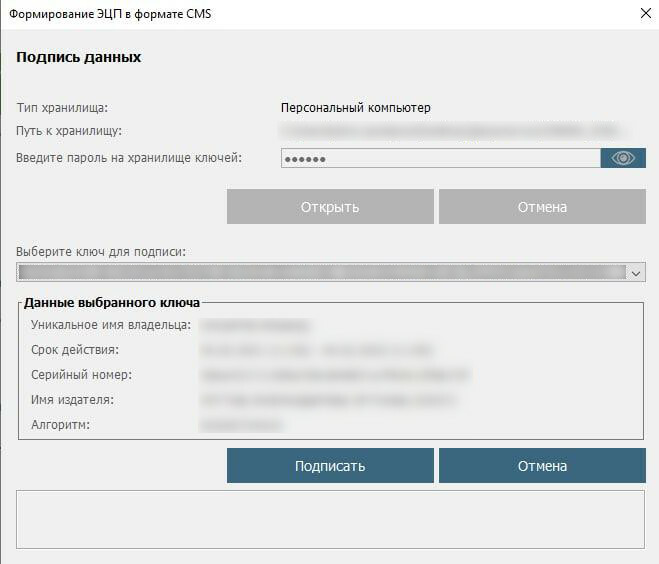Click Отмена next to the Открыть button
The height and width of the screenshot is (564, 659).
(542, 207)
